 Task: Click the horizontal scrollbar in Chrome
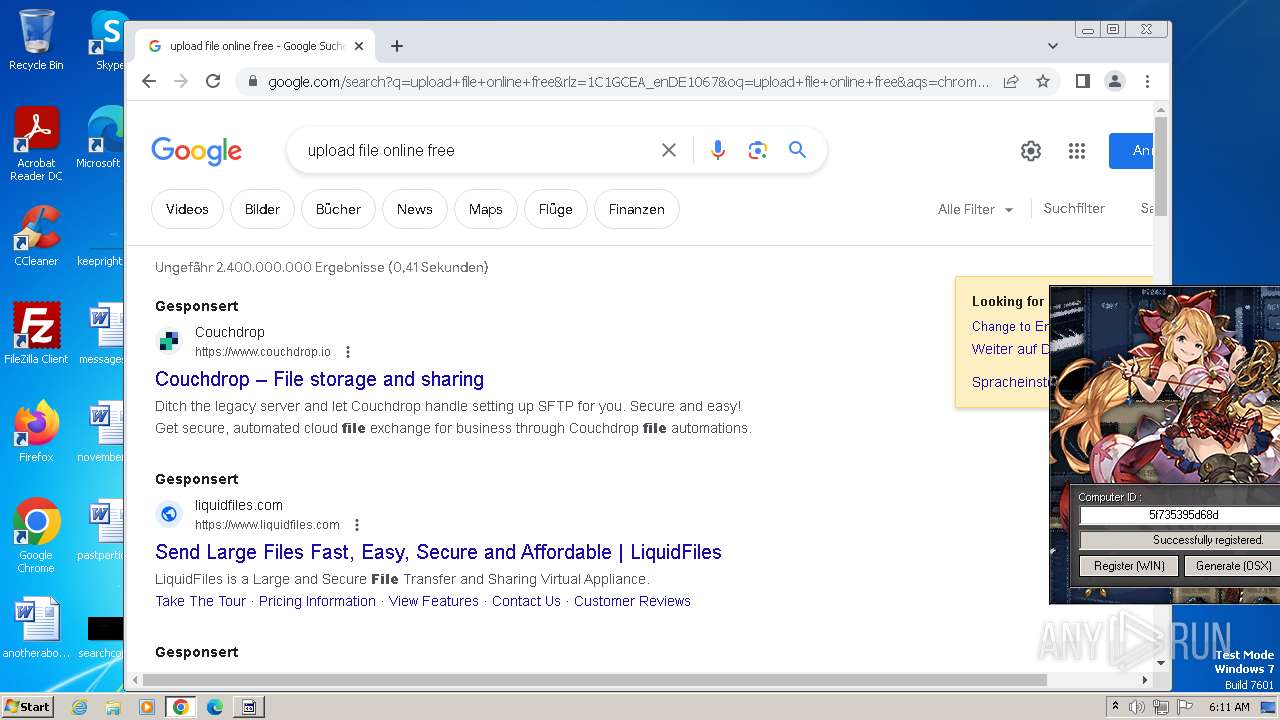pyautogui.click(x=595, y=680)
